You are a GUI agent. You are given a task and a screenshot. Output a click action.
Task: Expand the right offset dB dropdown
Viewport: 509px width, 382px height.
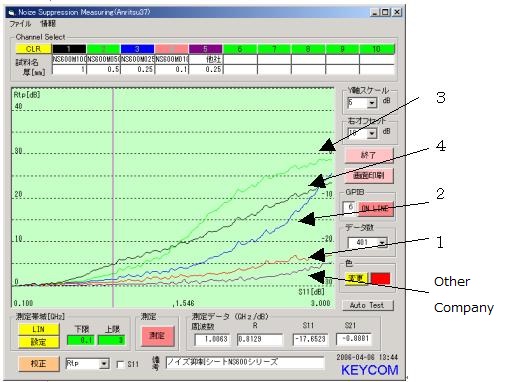372,134
